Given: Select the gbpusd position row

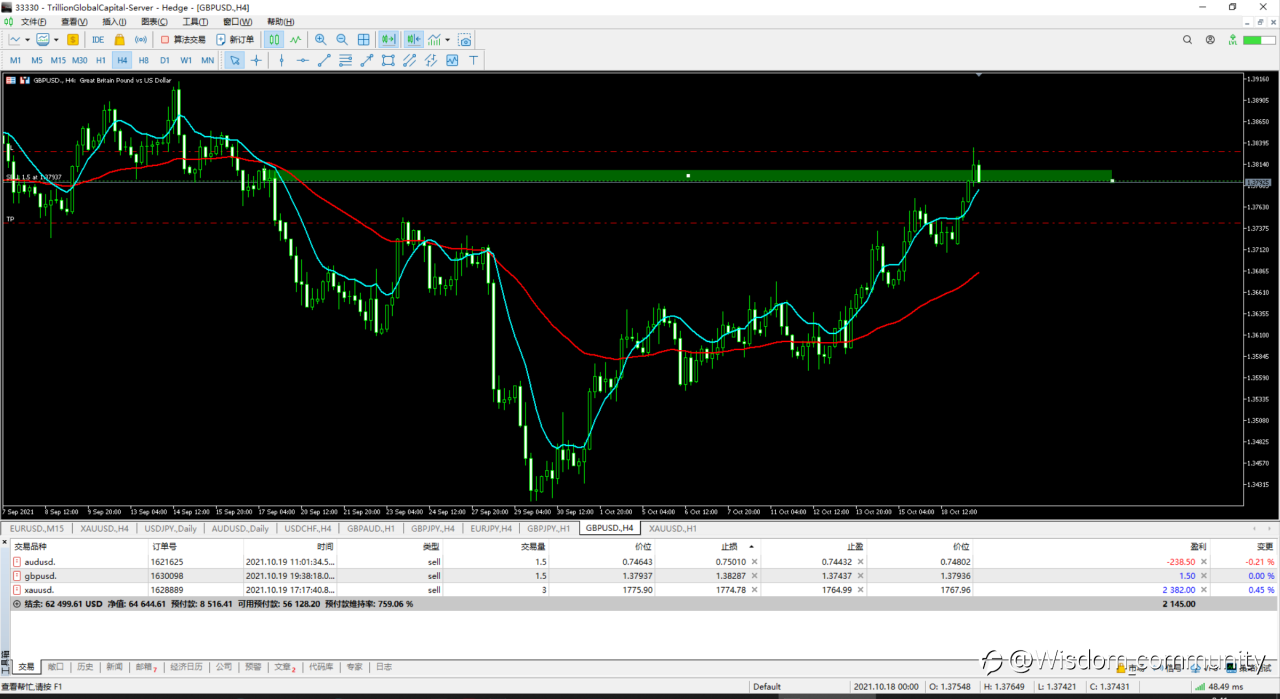Looking at the screenshot, I should 42,576.
